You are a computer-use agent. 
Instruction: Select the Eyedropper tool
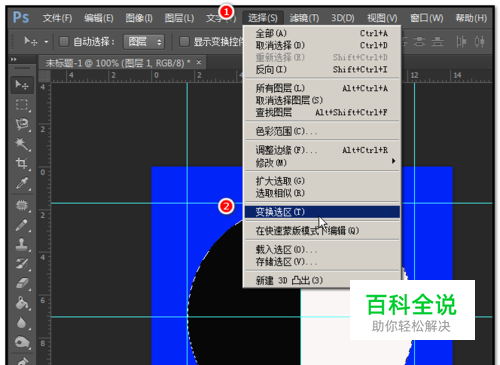point(22,184)
